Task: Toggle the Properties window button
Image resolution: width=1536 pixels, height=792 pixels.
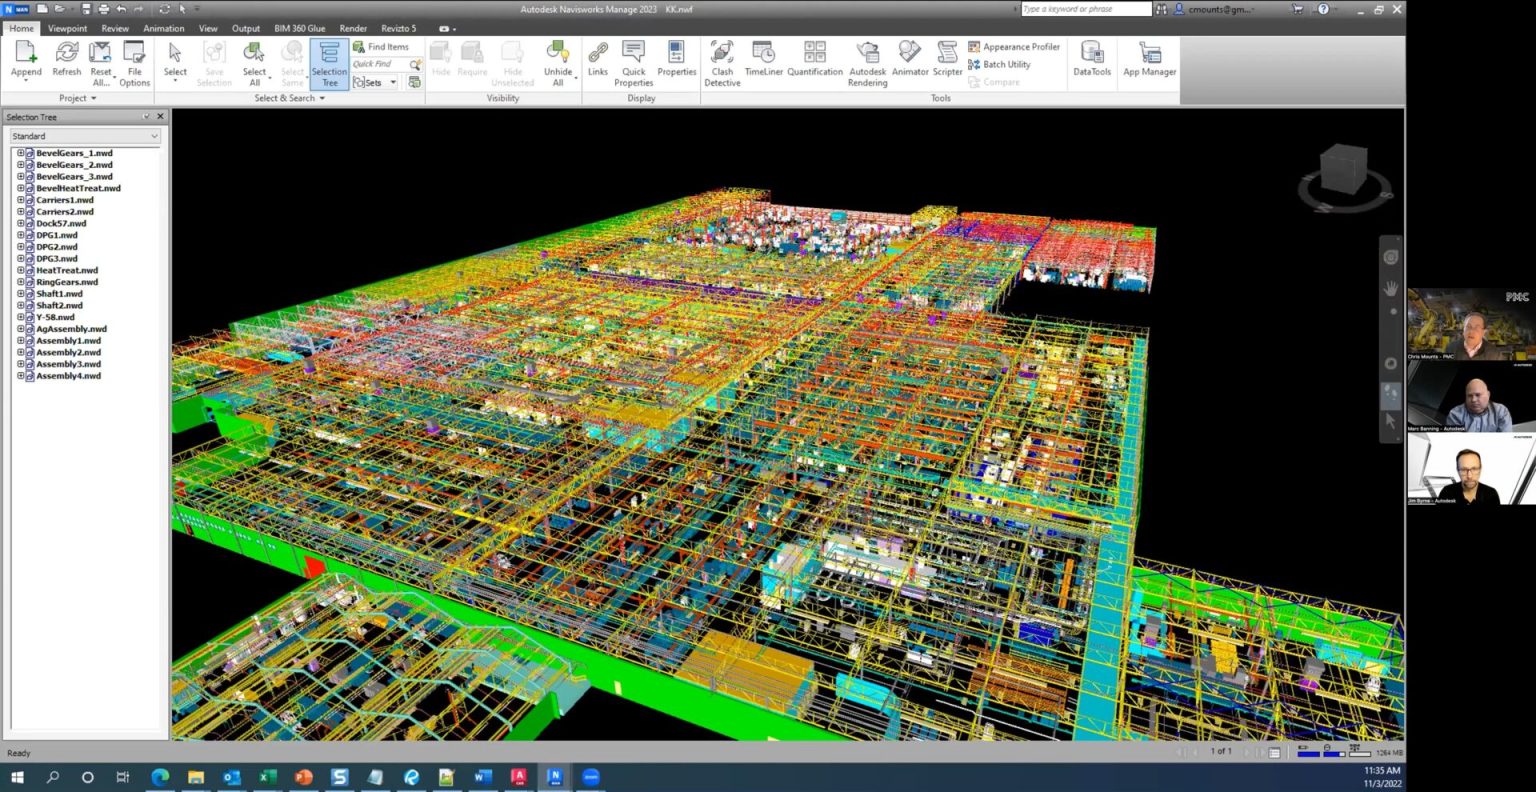Action: click(676, 60)
